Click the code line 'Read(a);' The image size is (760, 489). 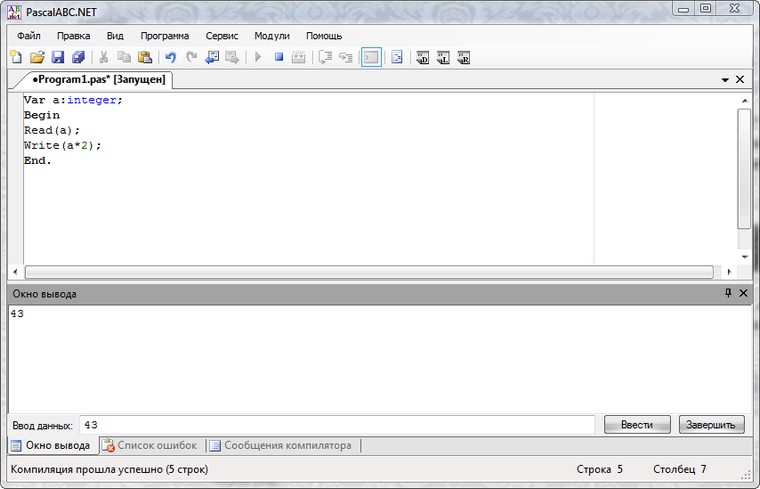(x=52, y=130)
